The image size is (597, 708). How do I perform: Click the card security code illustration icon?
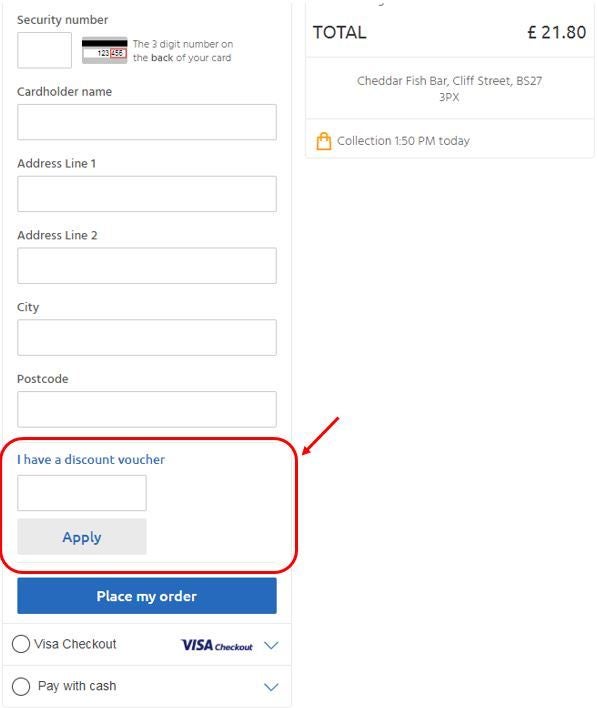point(104,51)
